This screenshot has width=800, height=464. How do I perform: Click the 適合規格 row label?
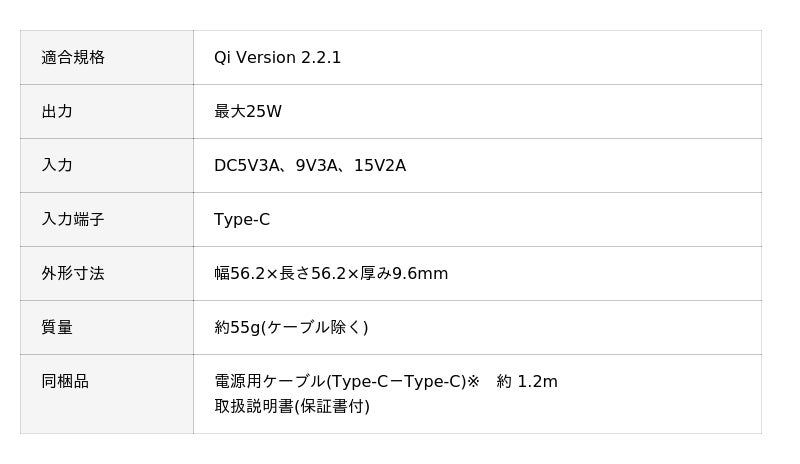click(x=73, y=58)
